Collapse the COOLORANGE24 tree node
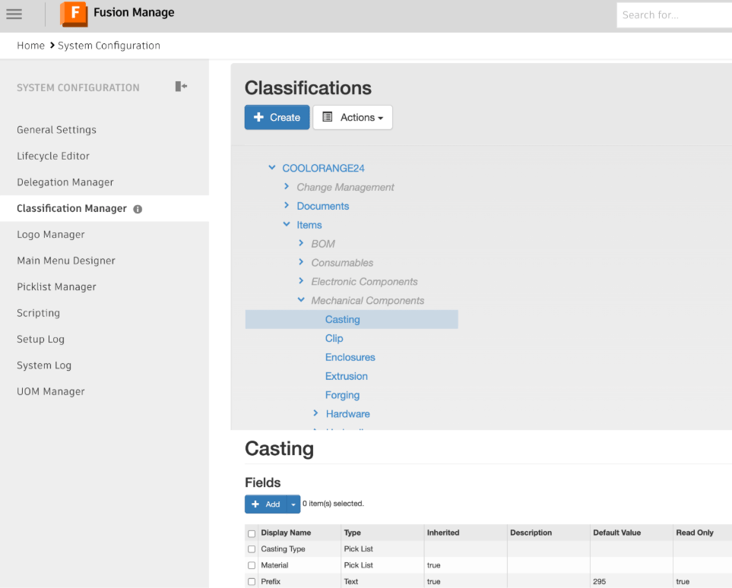732x588 pixels. click(272, 168)
